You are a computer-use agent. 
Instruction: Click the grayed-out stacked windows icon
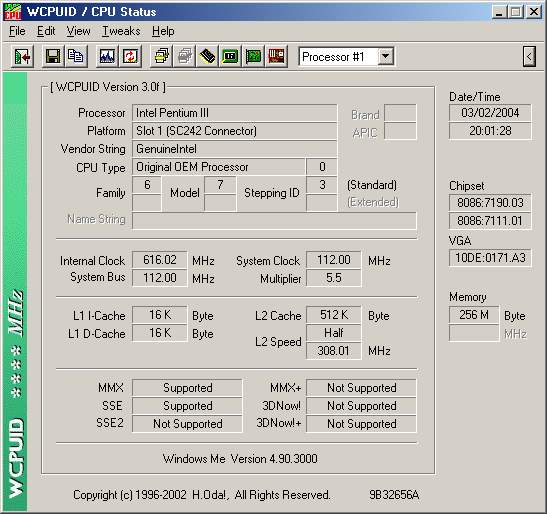coord(185,56)
